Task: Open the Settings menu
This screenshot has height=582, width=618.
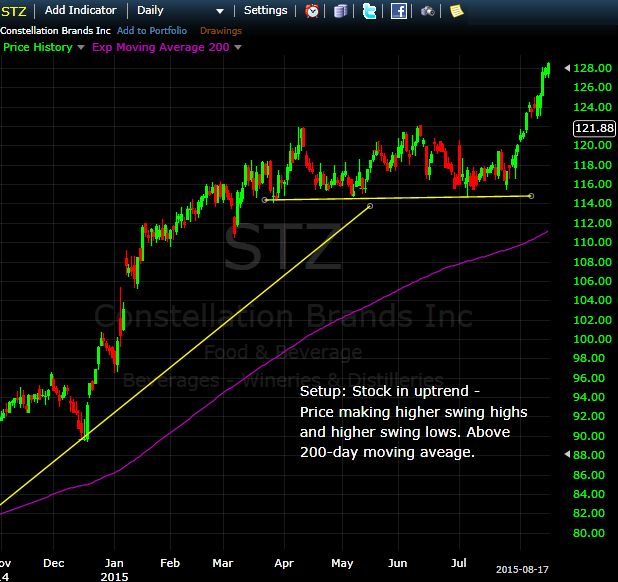Action: (x=265, y=10)
